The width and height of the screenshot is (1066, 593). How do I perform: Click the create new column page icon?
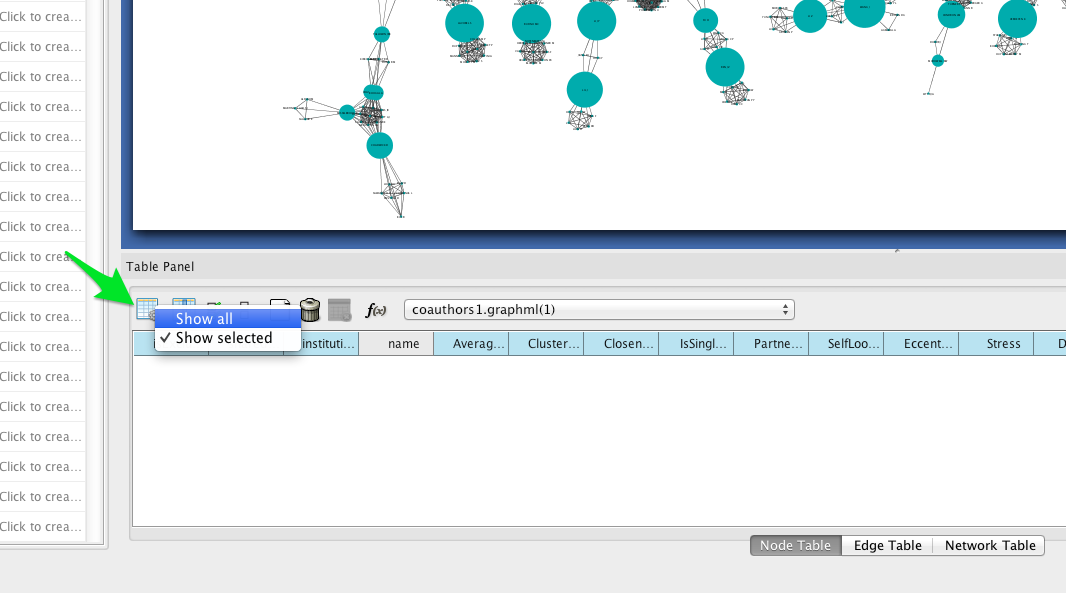[279, 303]
